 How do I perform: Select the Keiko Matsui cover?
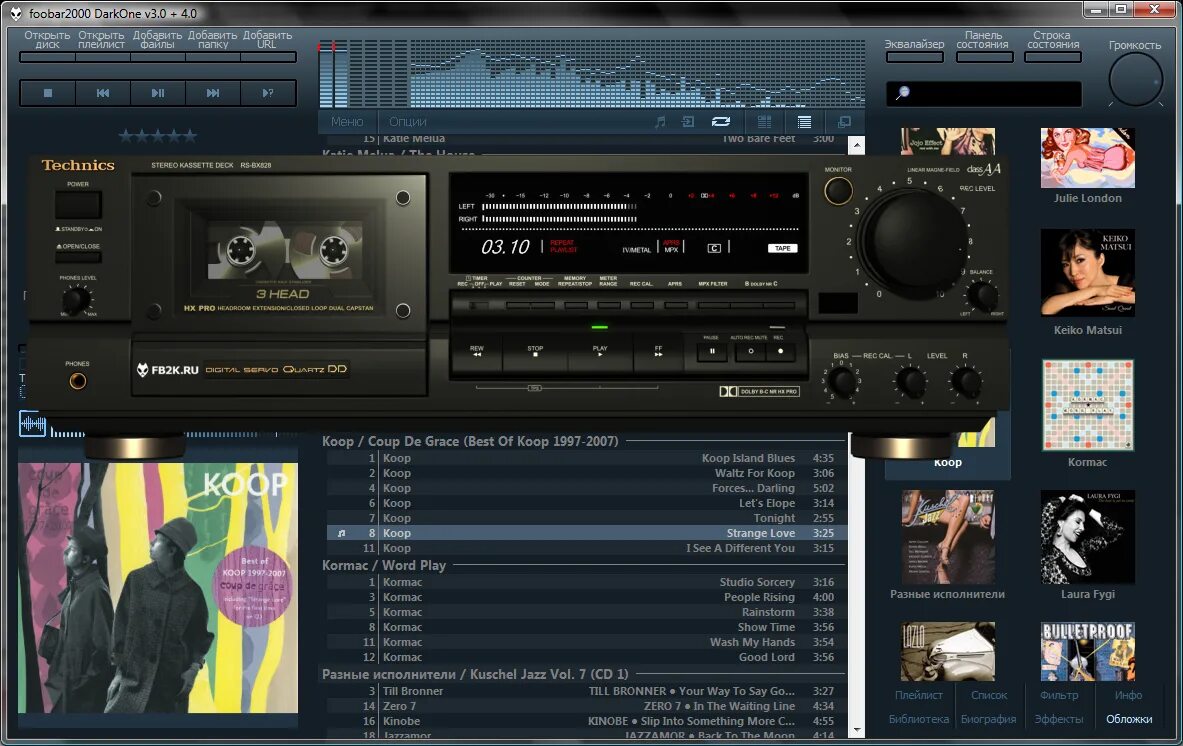pos(1088,273)
